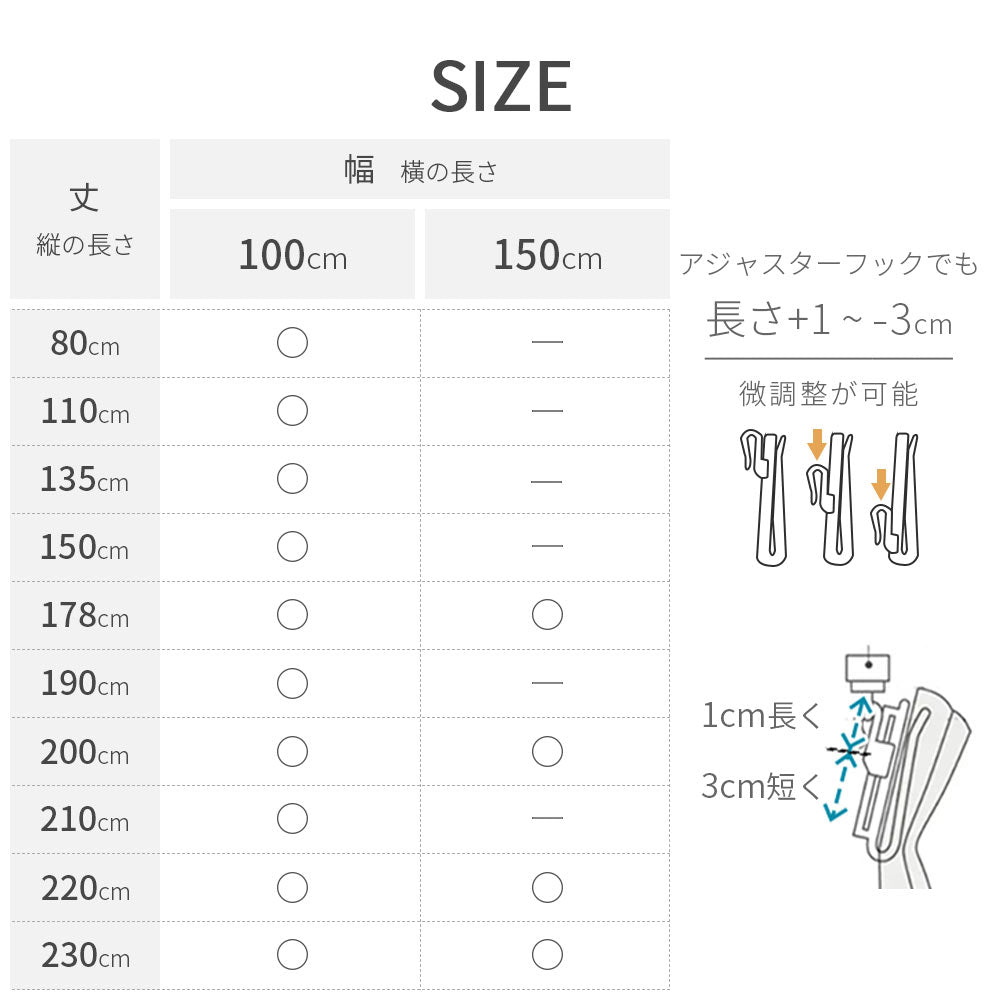Image resolution: width=1000 pixels, height=1000 pixels.
Task: Select the 150cm width column header
Action: (x=547, y=255)
